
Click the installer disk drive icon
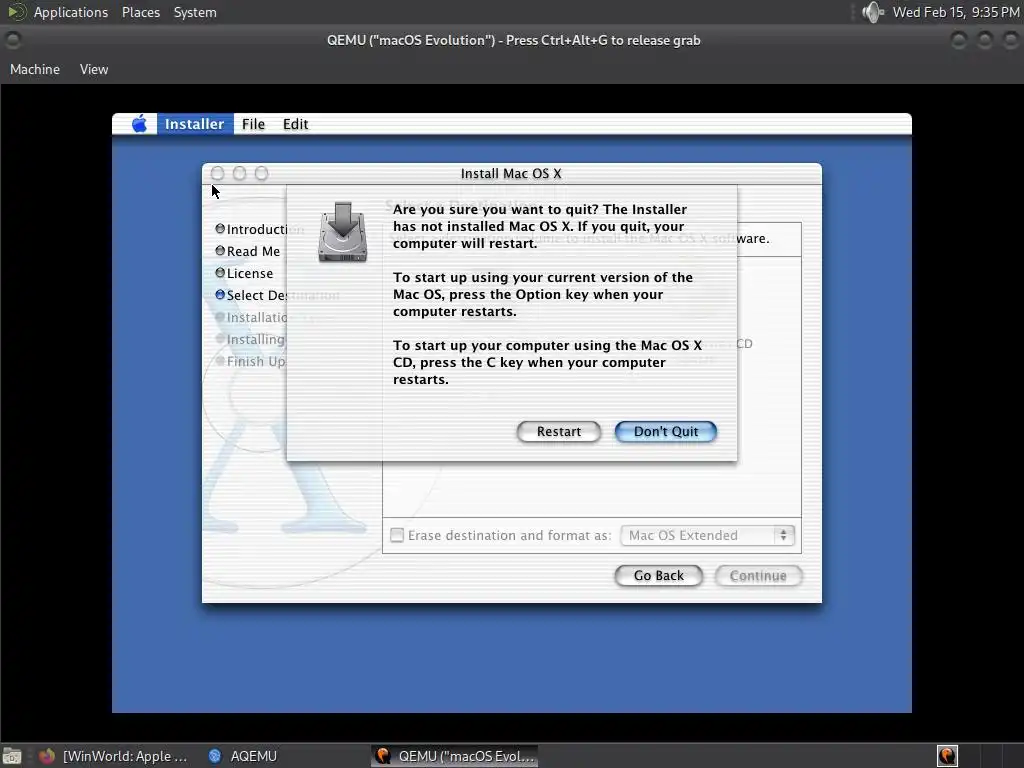[x=342, y=232]
